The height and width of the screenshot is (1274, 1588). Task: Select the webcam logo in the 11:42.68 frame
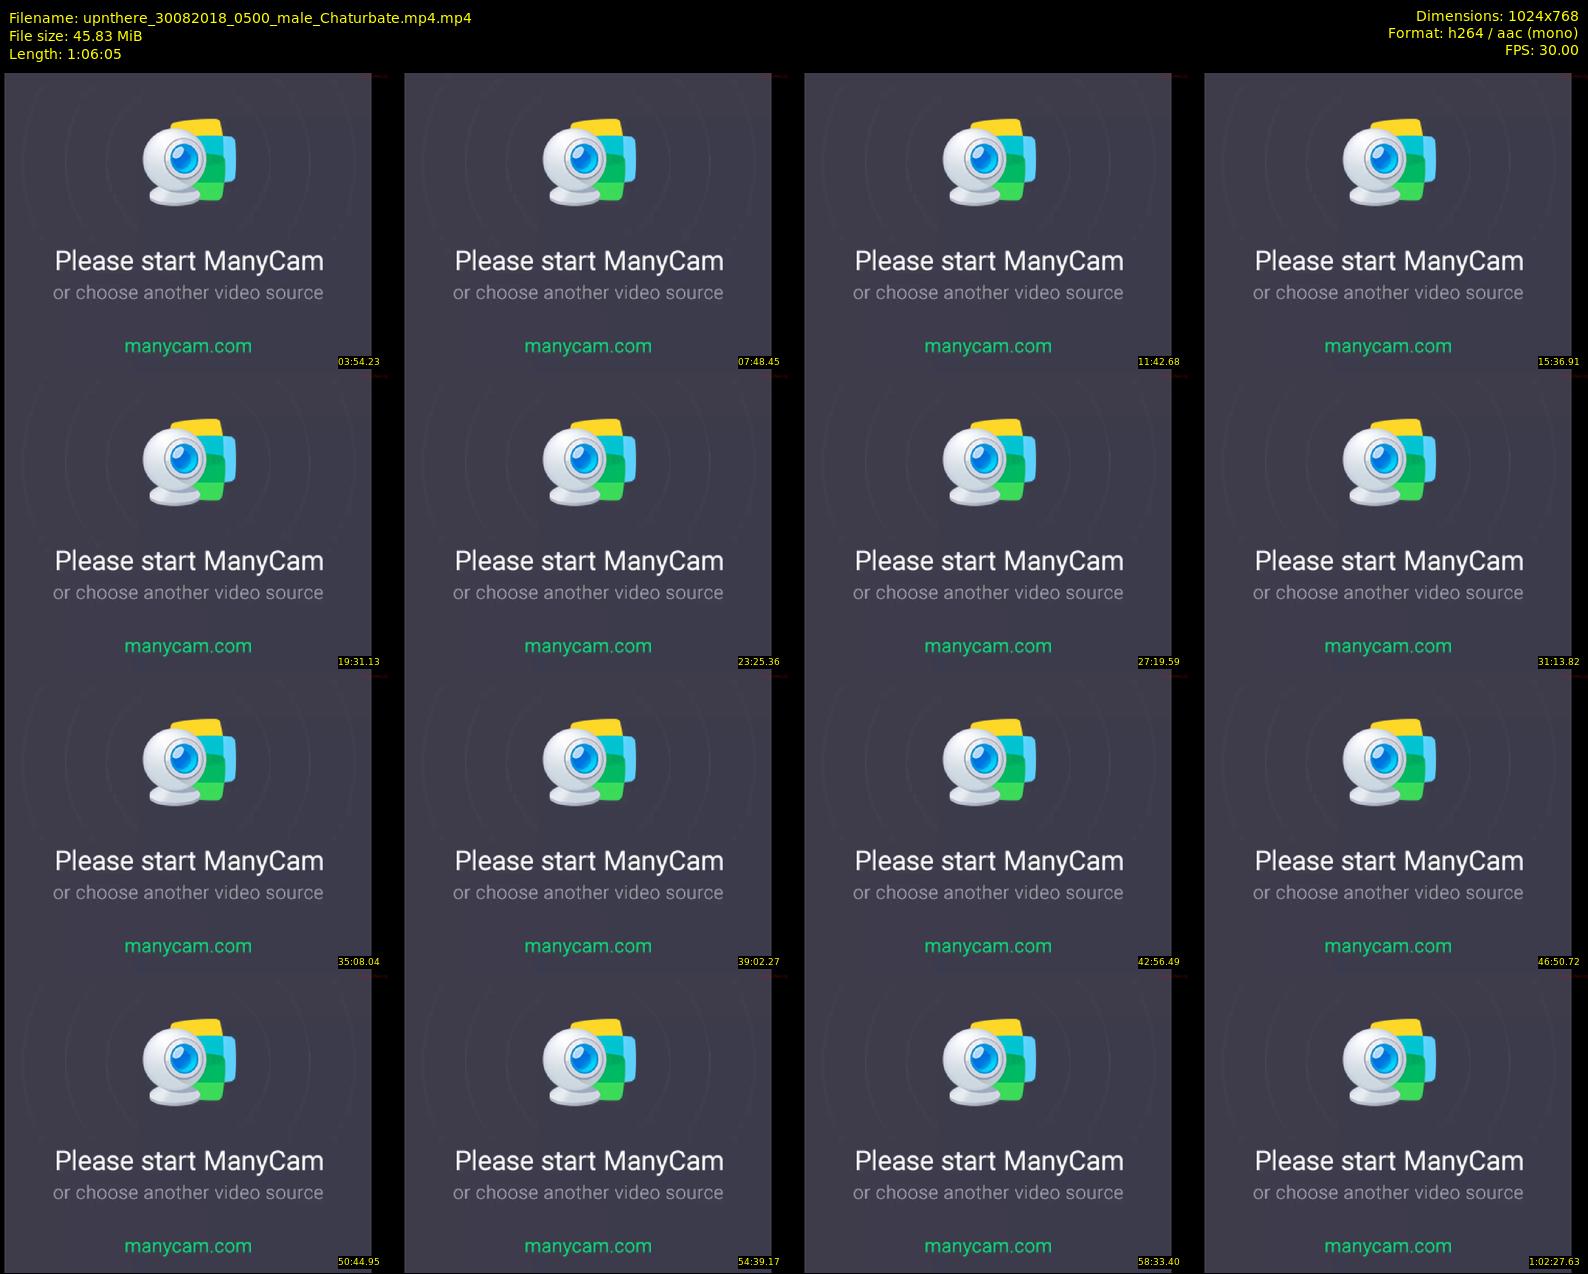tap(989, 162)
